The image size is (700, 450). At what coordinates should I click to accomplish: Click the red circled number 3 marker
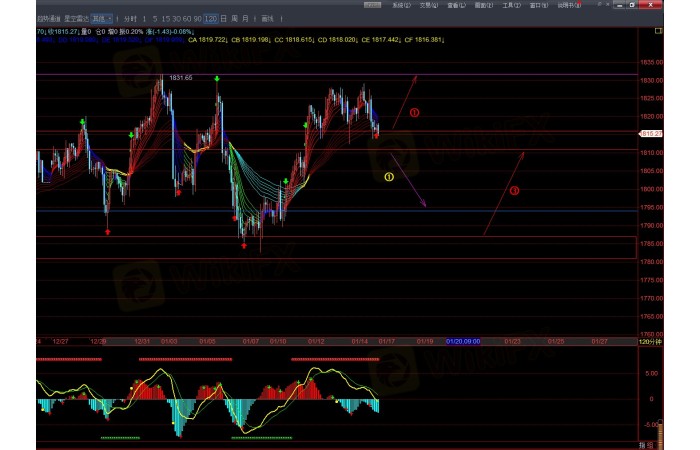coord(514,190)
